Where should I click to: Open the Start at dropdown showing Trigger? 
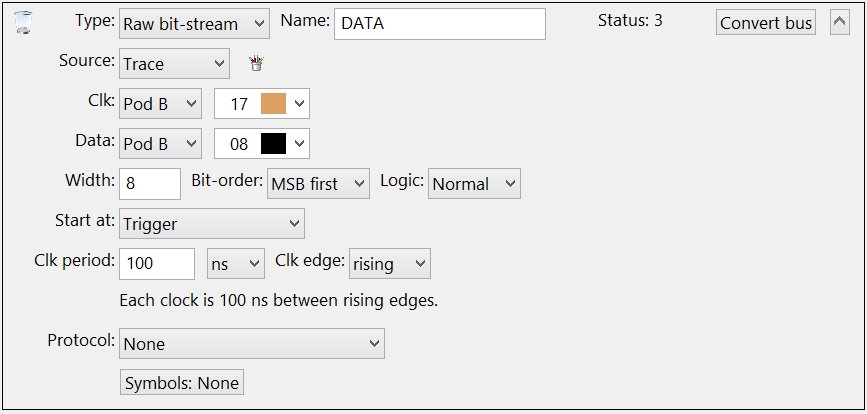[x=212, y=223]
